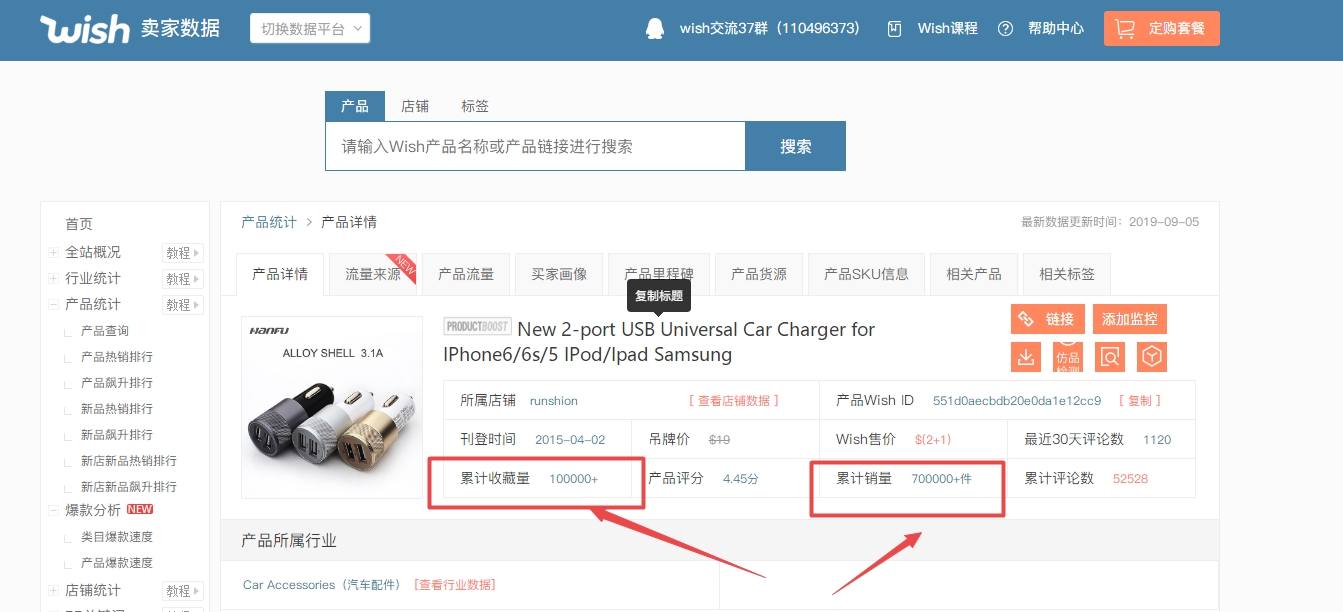Viewport: 1343px width, 612px height.
Task: Click the image search magnifier icon button
Action: click(x=1110, y=356)
